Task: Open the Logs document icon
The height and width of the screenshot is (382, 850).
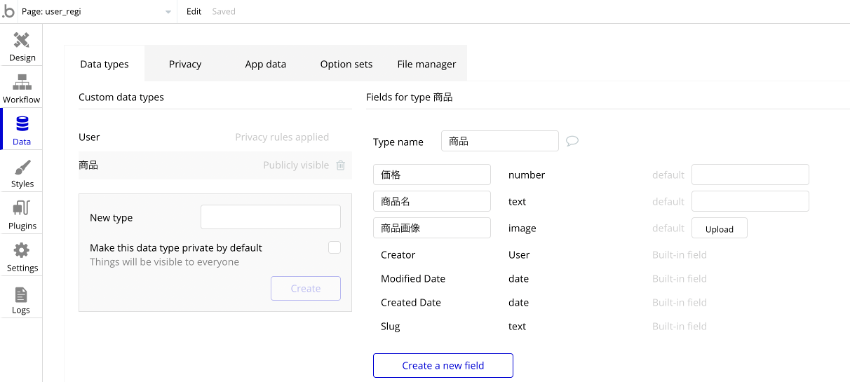Action: (x=22, y=295)
